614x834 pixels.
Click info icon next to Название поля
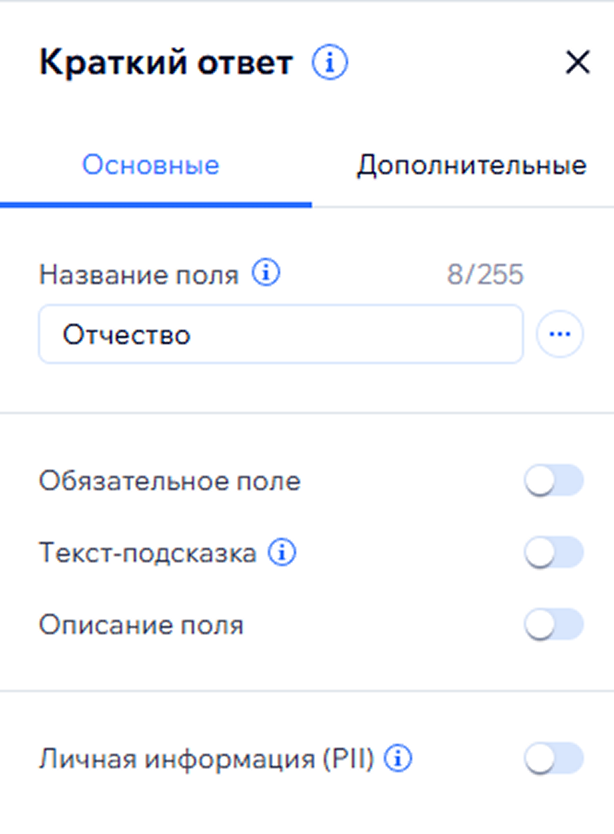[265, 274]
